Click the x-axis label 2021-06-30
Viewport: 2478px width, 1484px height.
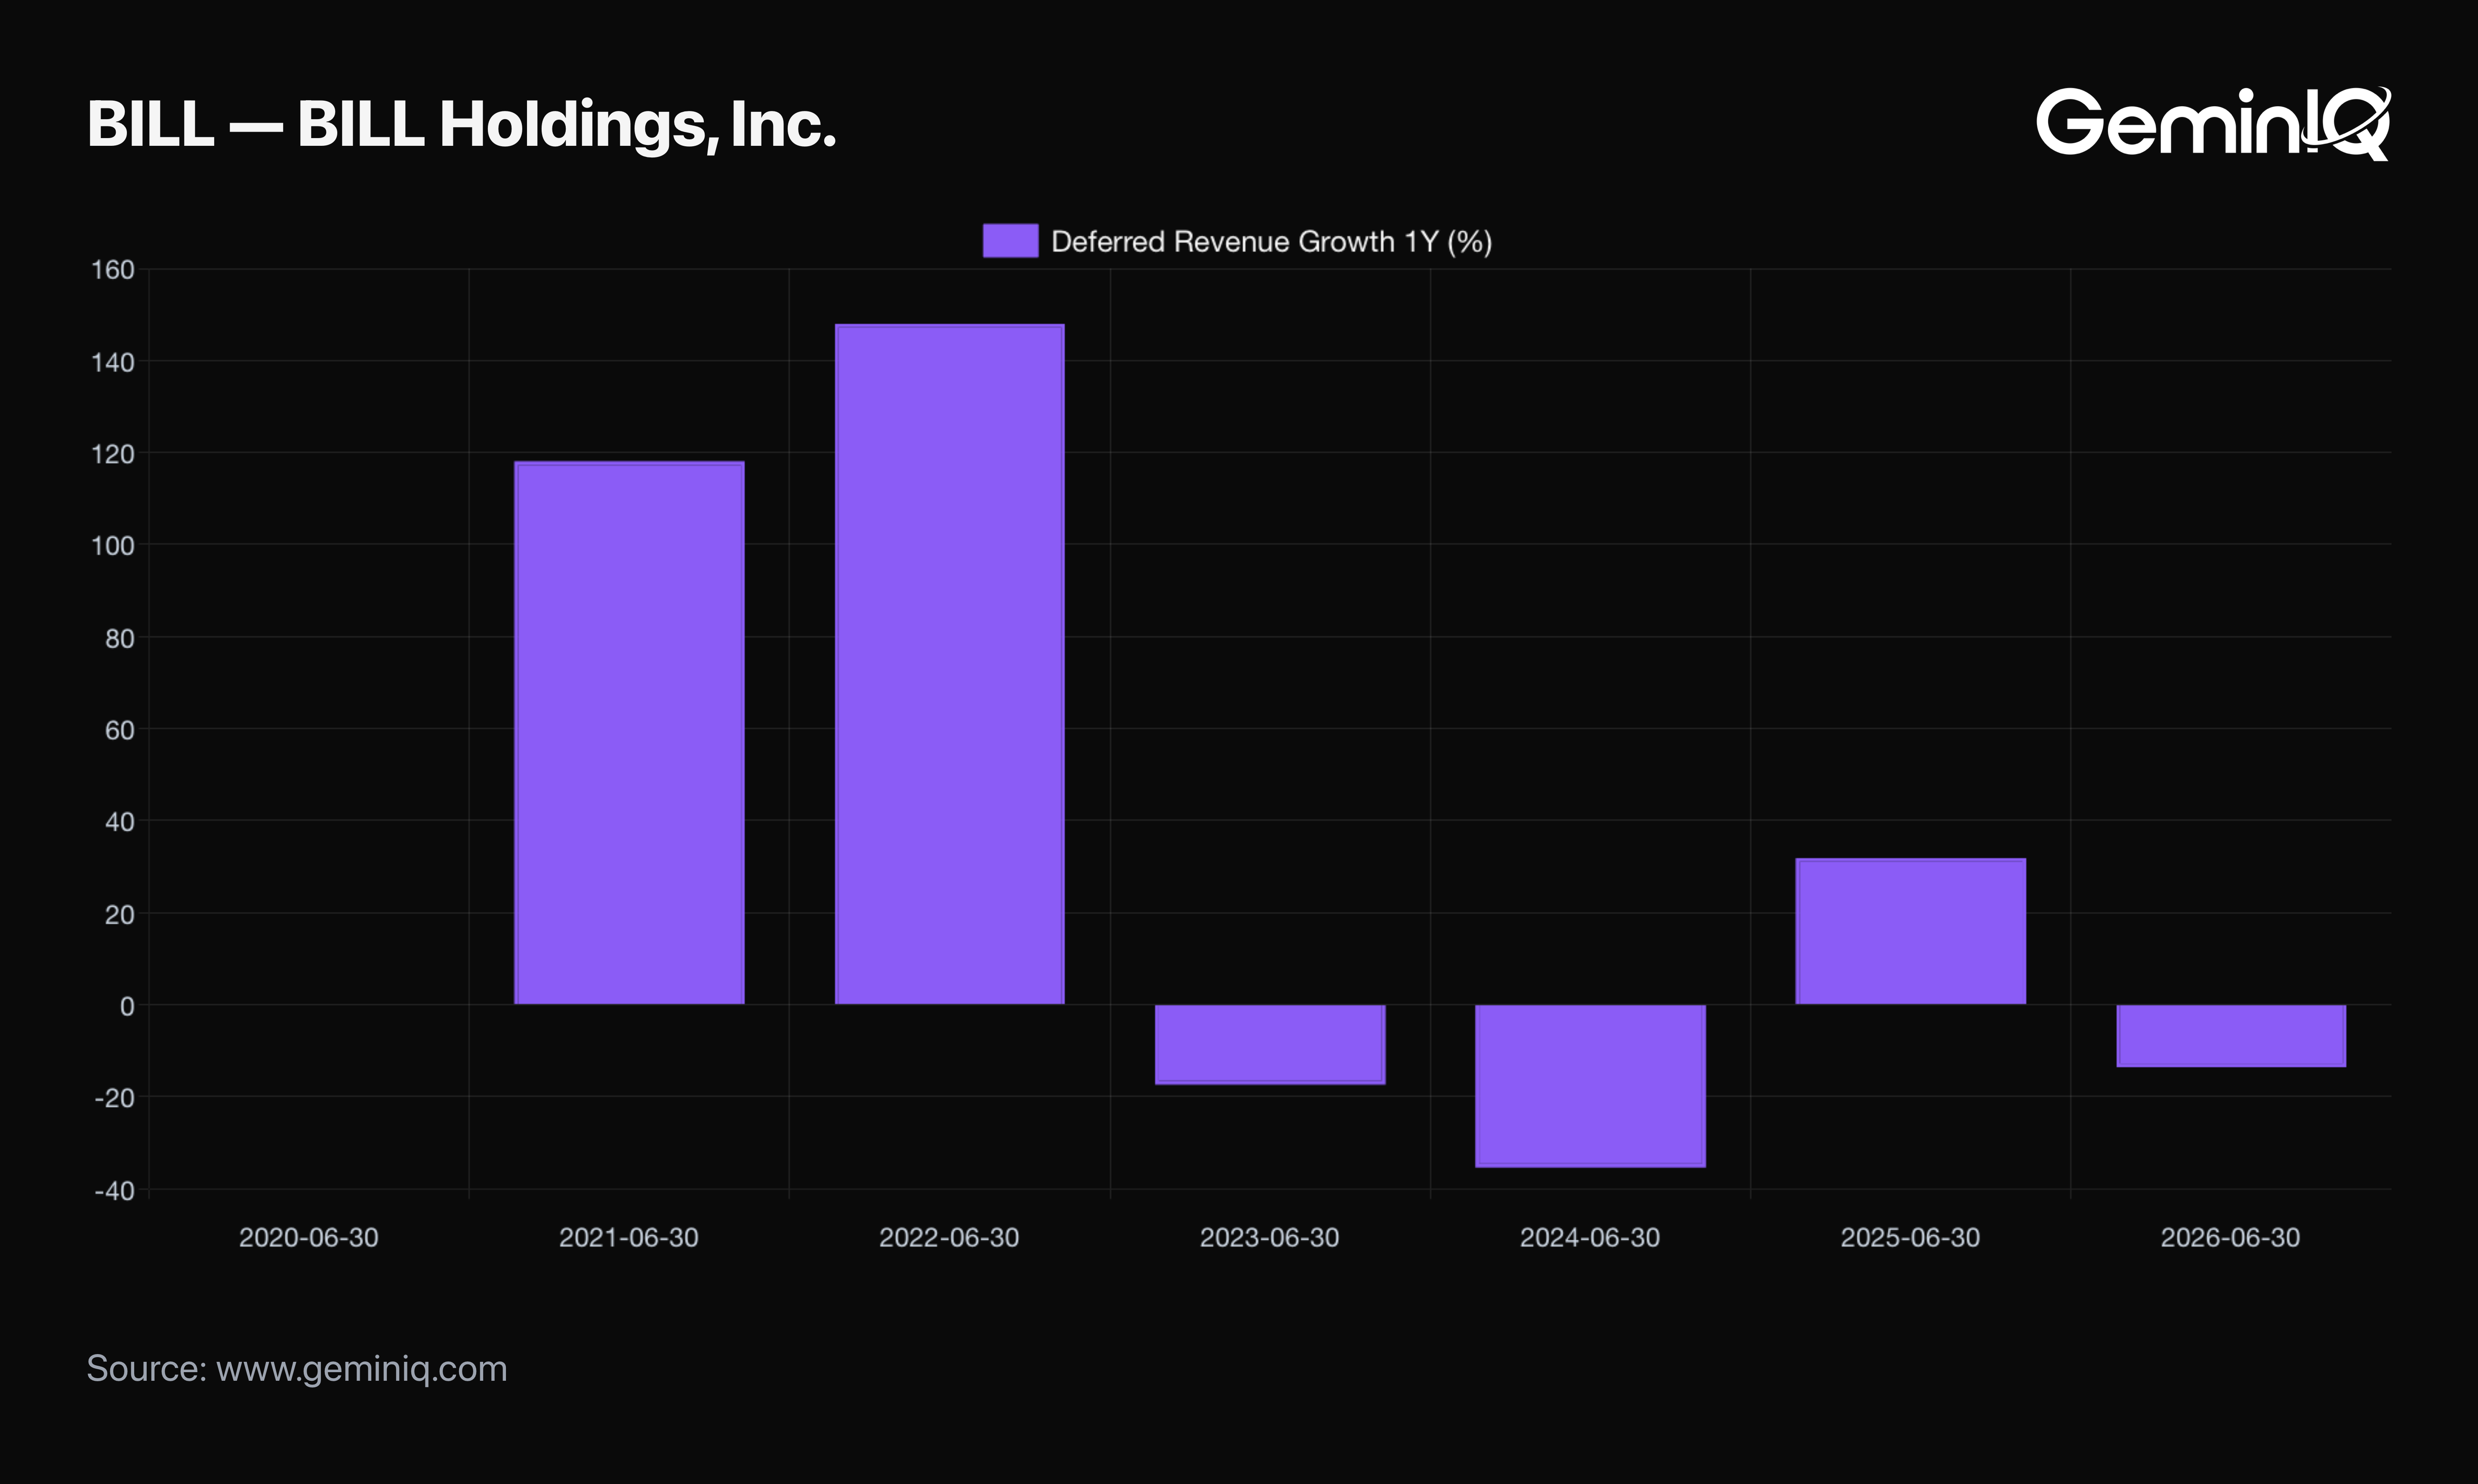coord(629,1238)
